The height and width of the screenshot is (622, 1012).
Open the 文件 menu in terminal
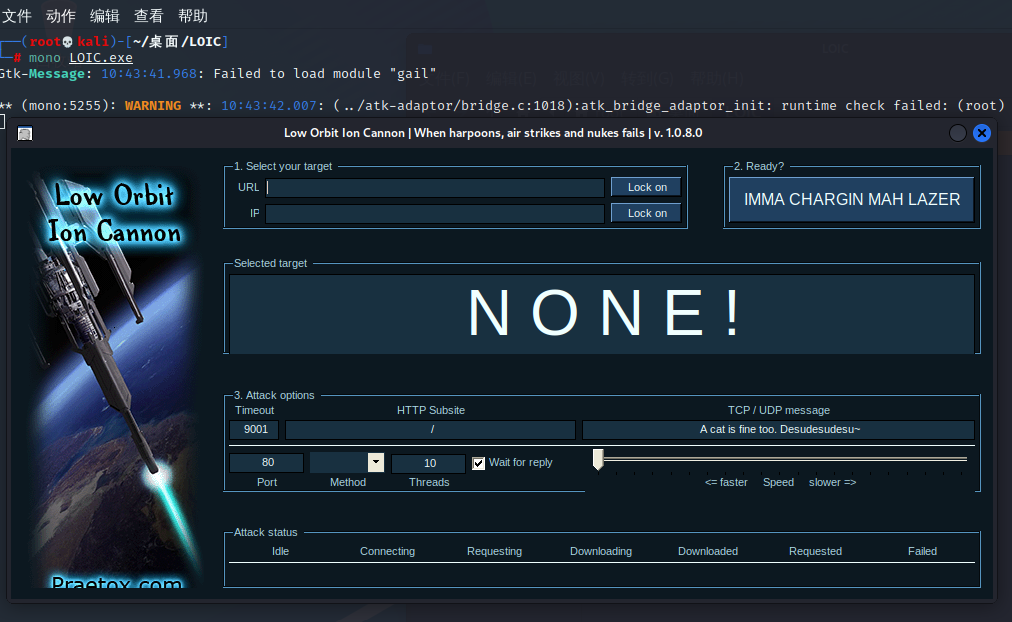tap(17, 15)
